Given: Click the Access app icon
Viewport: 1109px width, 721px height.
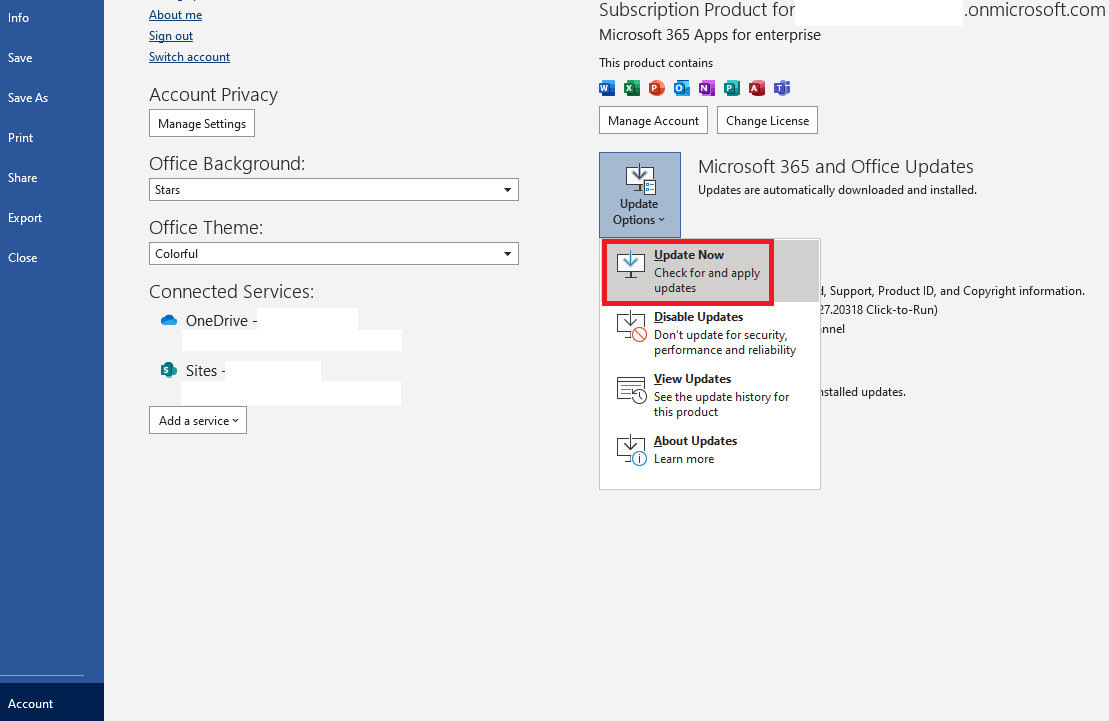Looking at the screenshot, I should click(757, 88).
